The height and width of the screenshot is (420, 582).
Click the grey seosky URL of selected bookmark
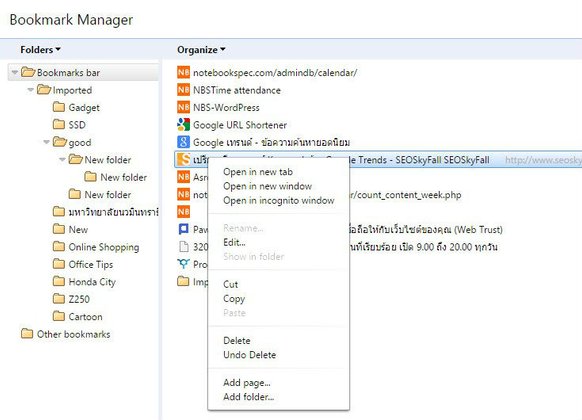tap(543, 160)
